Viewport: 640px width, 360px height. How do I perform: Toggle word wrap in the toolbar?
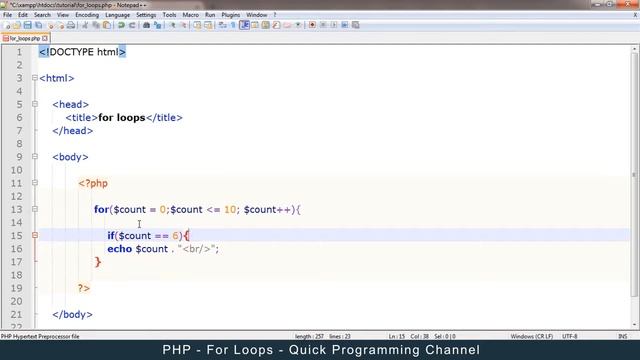[x=222, y=25]
